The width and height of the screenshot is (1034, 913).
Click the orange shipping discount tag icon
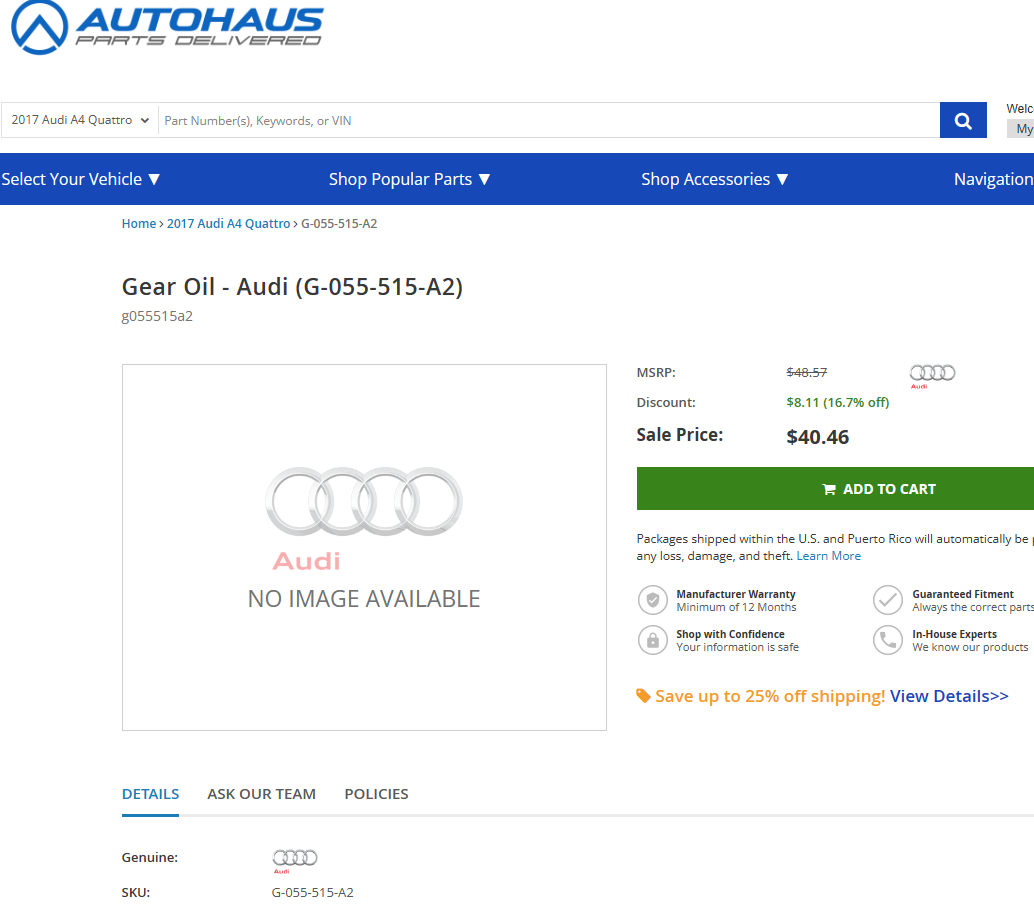click(643, 695)
